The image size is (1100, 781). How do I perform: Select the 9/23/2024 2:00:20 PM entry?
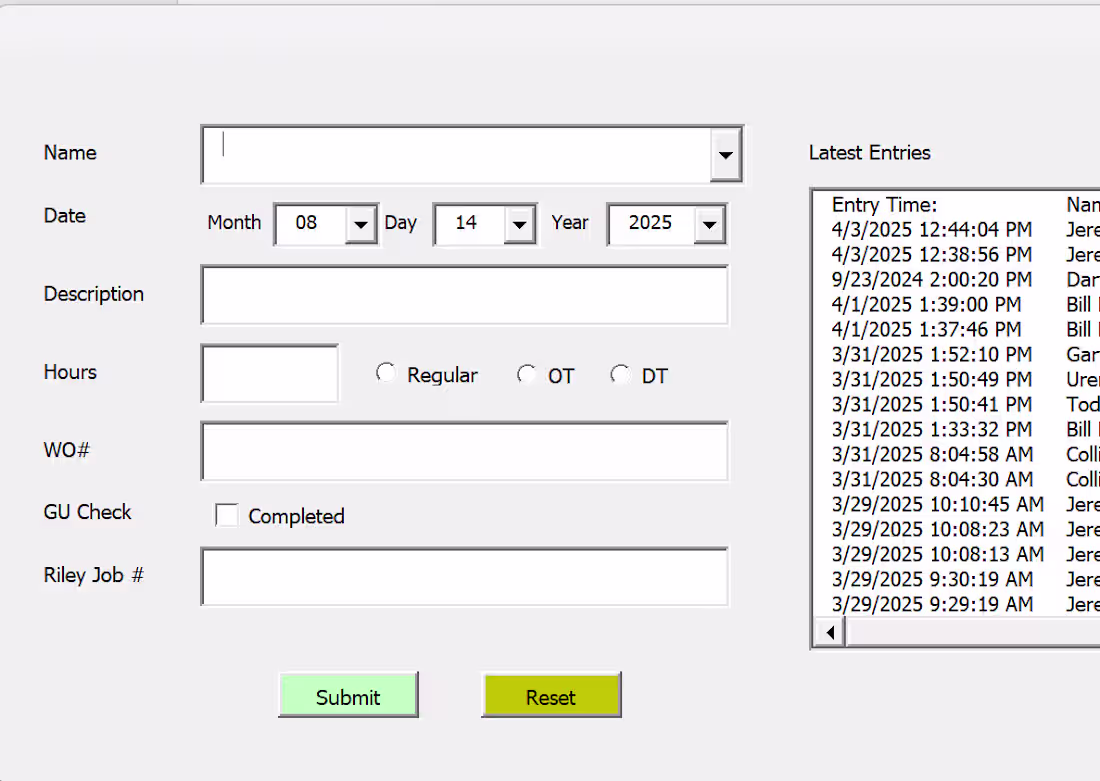pyautogui.click(x=930, y=279)
